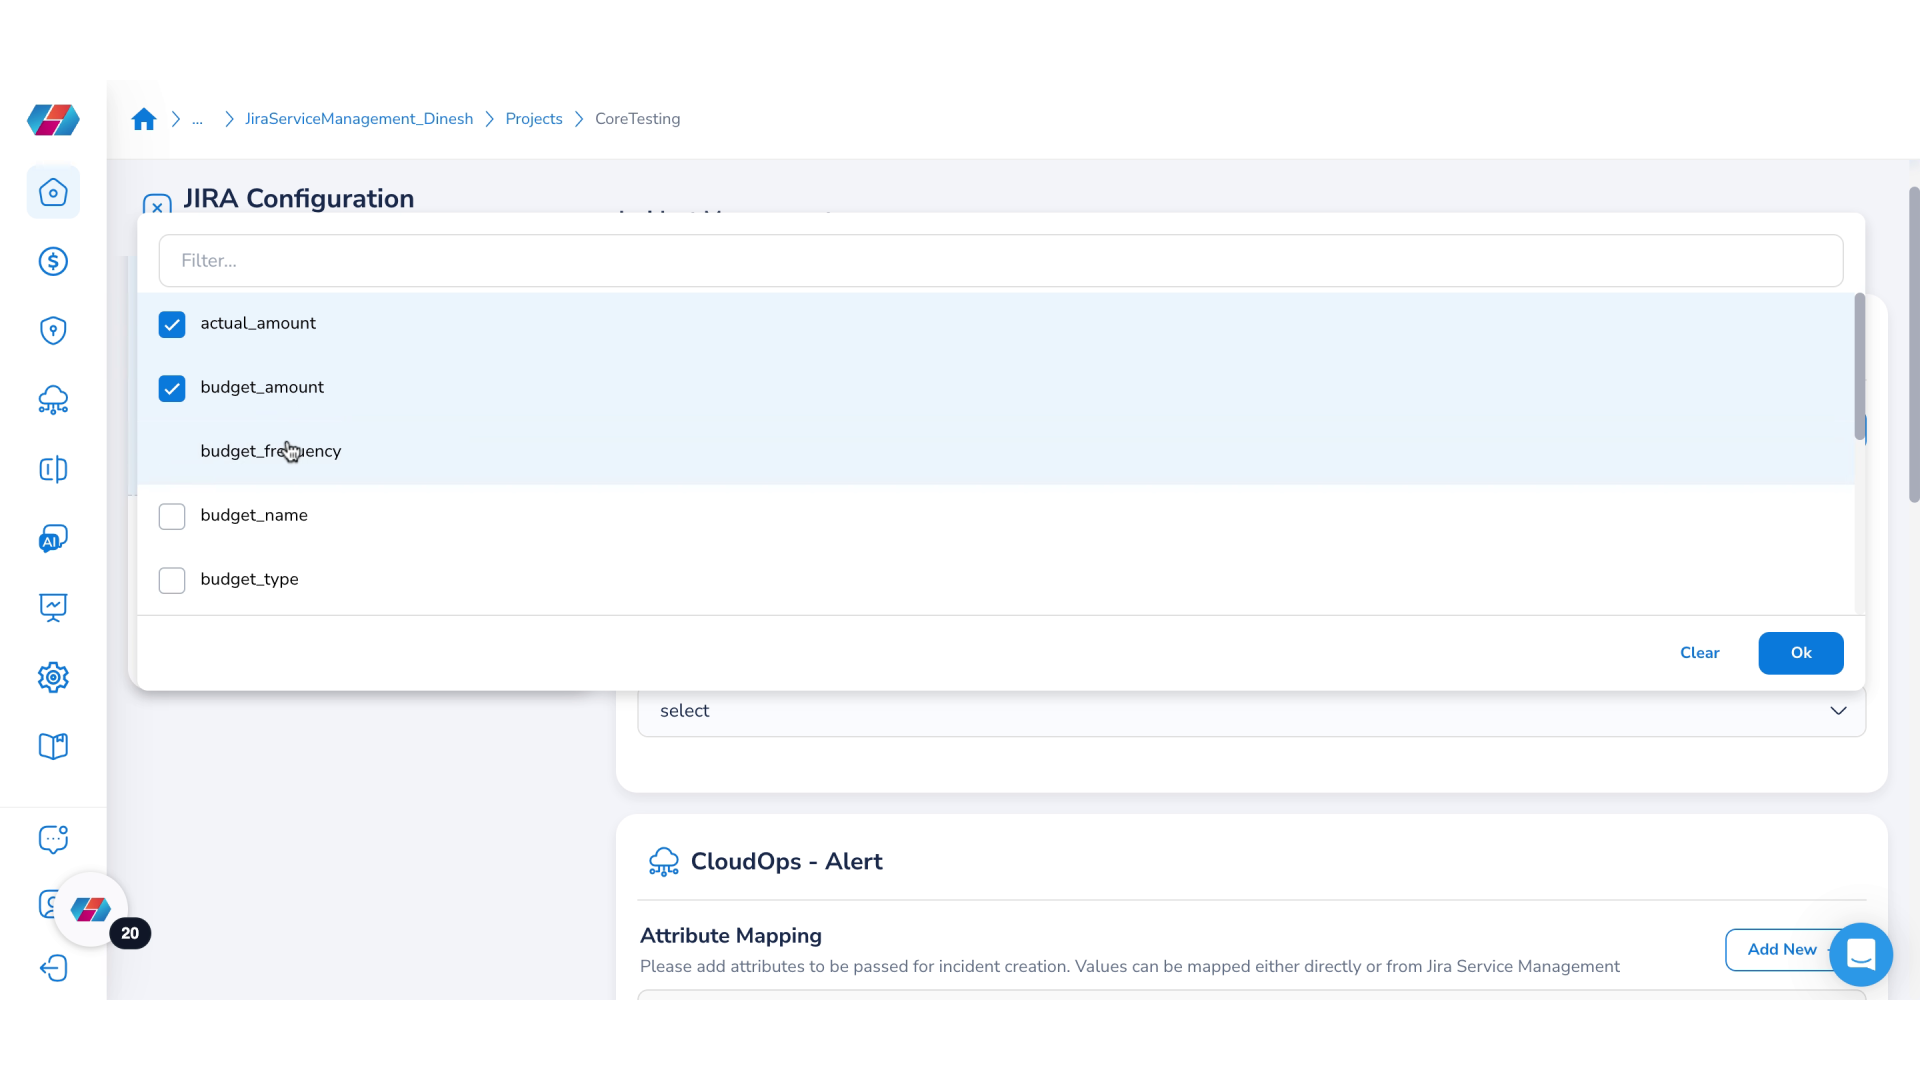Screen dimensions: 1920x1080
Task: Open the support chat widget button
Action: point(1861,954)
